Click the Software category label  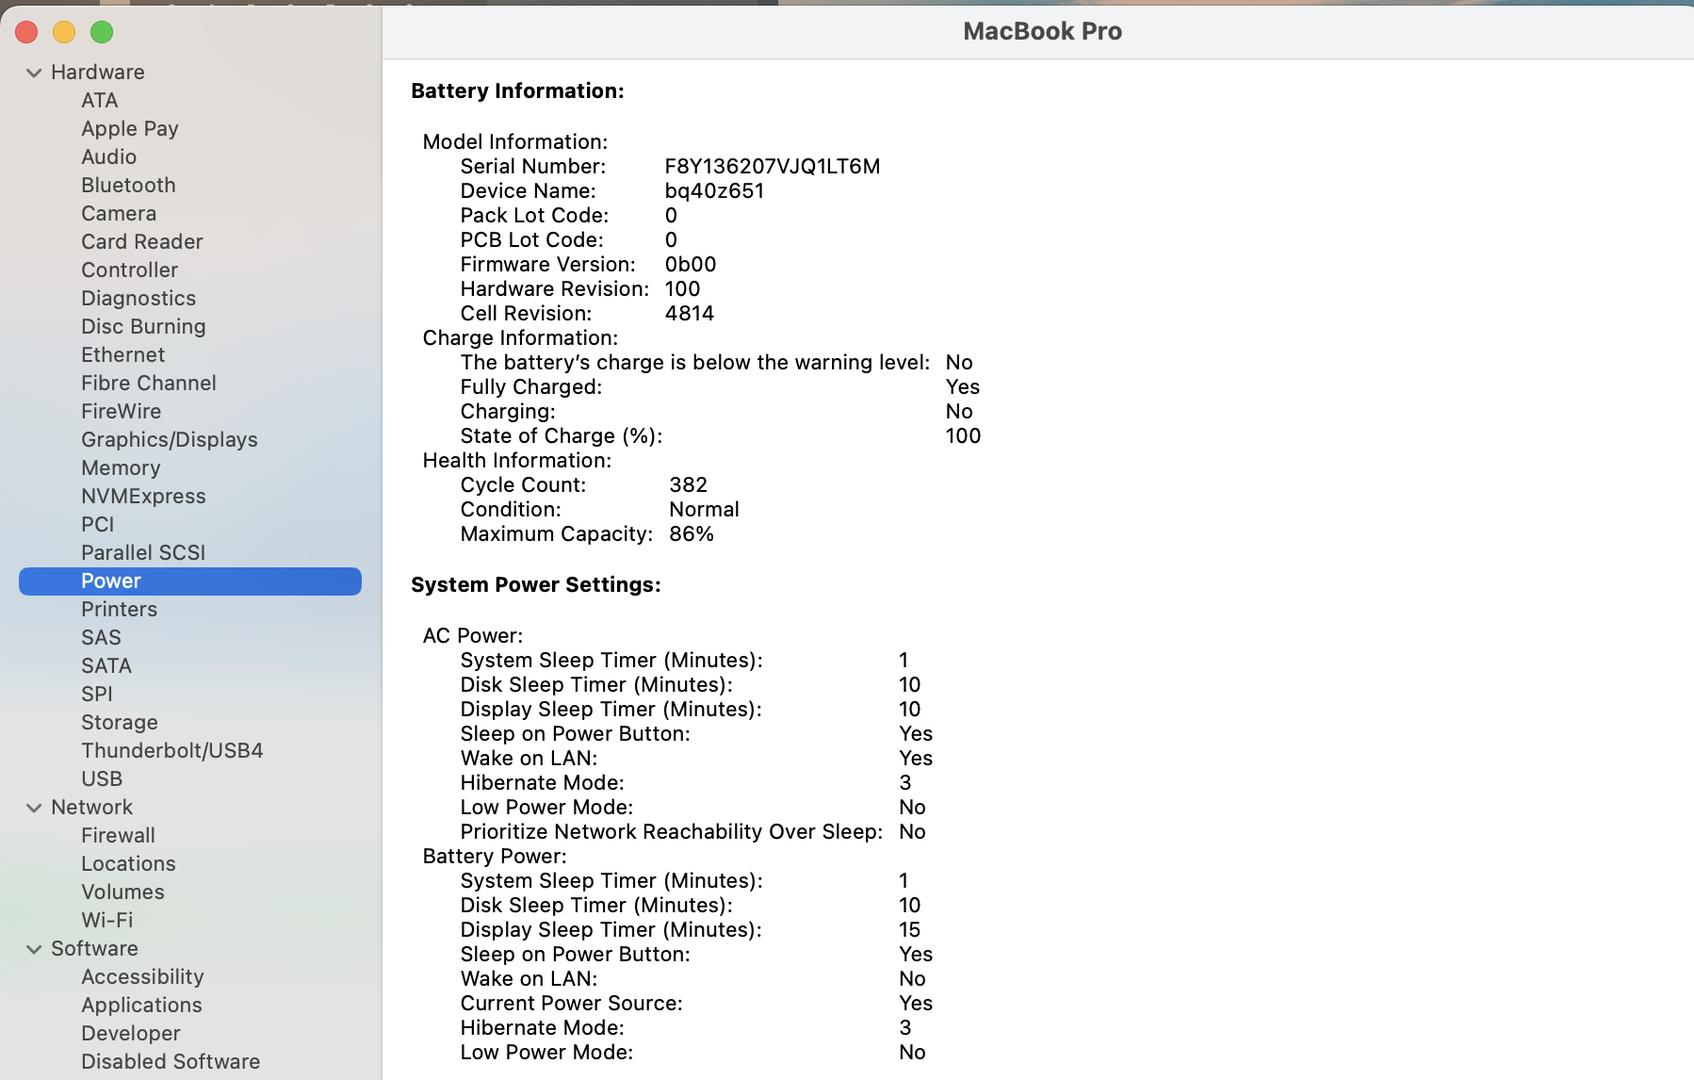tap(94, 948)
